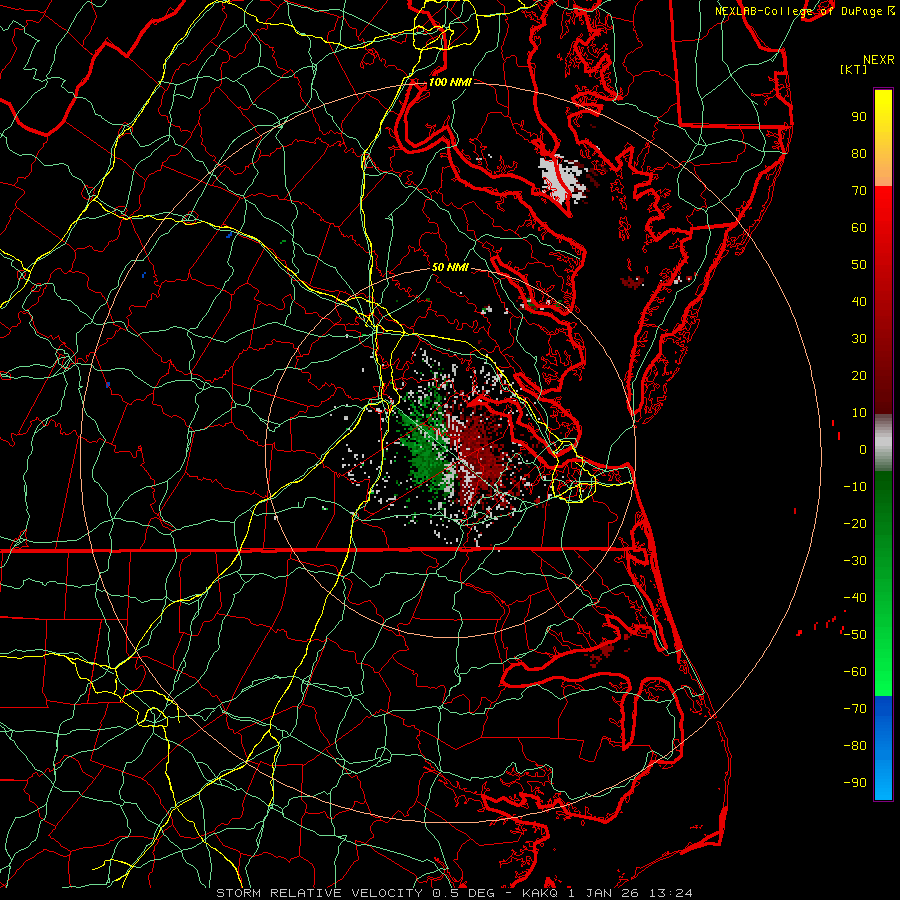
Task: Click the -60 value on the scale
Action: pos(855,672)
